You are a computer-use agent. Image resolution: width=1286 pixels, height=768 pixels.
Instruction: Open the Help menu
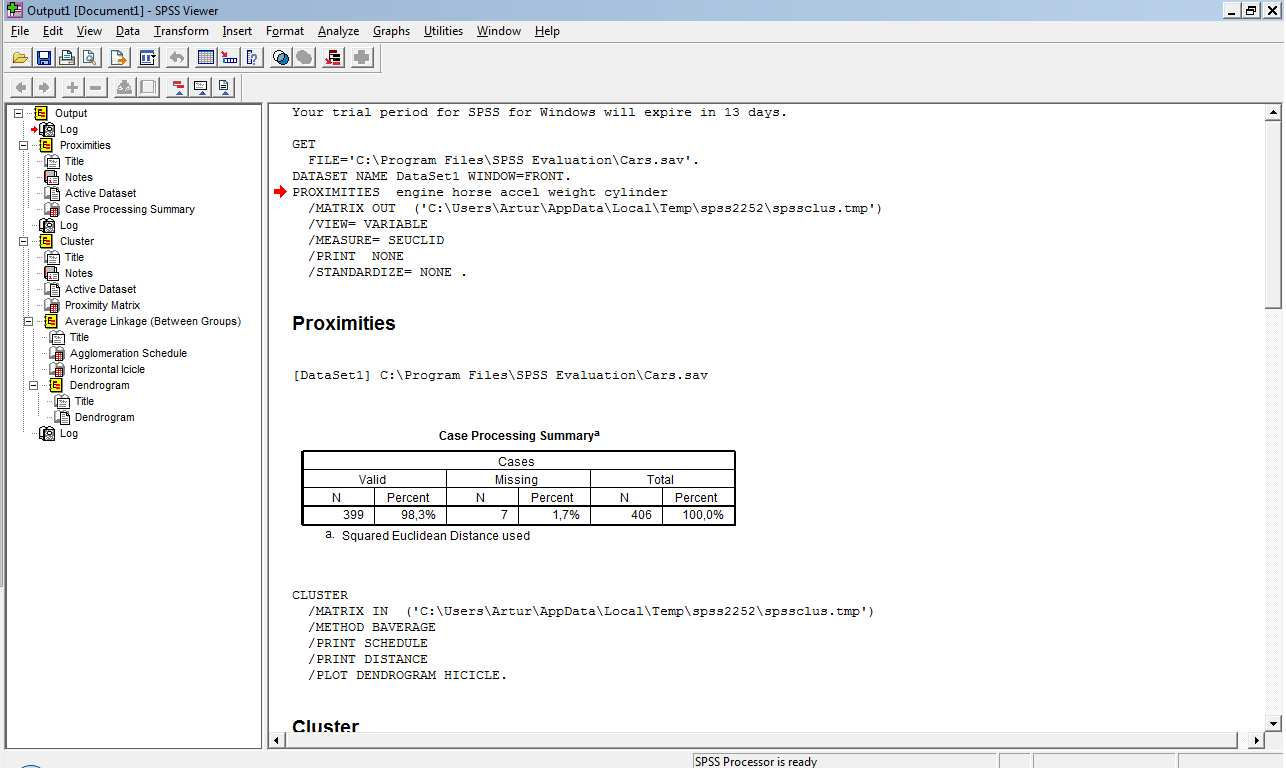[547, 31]
